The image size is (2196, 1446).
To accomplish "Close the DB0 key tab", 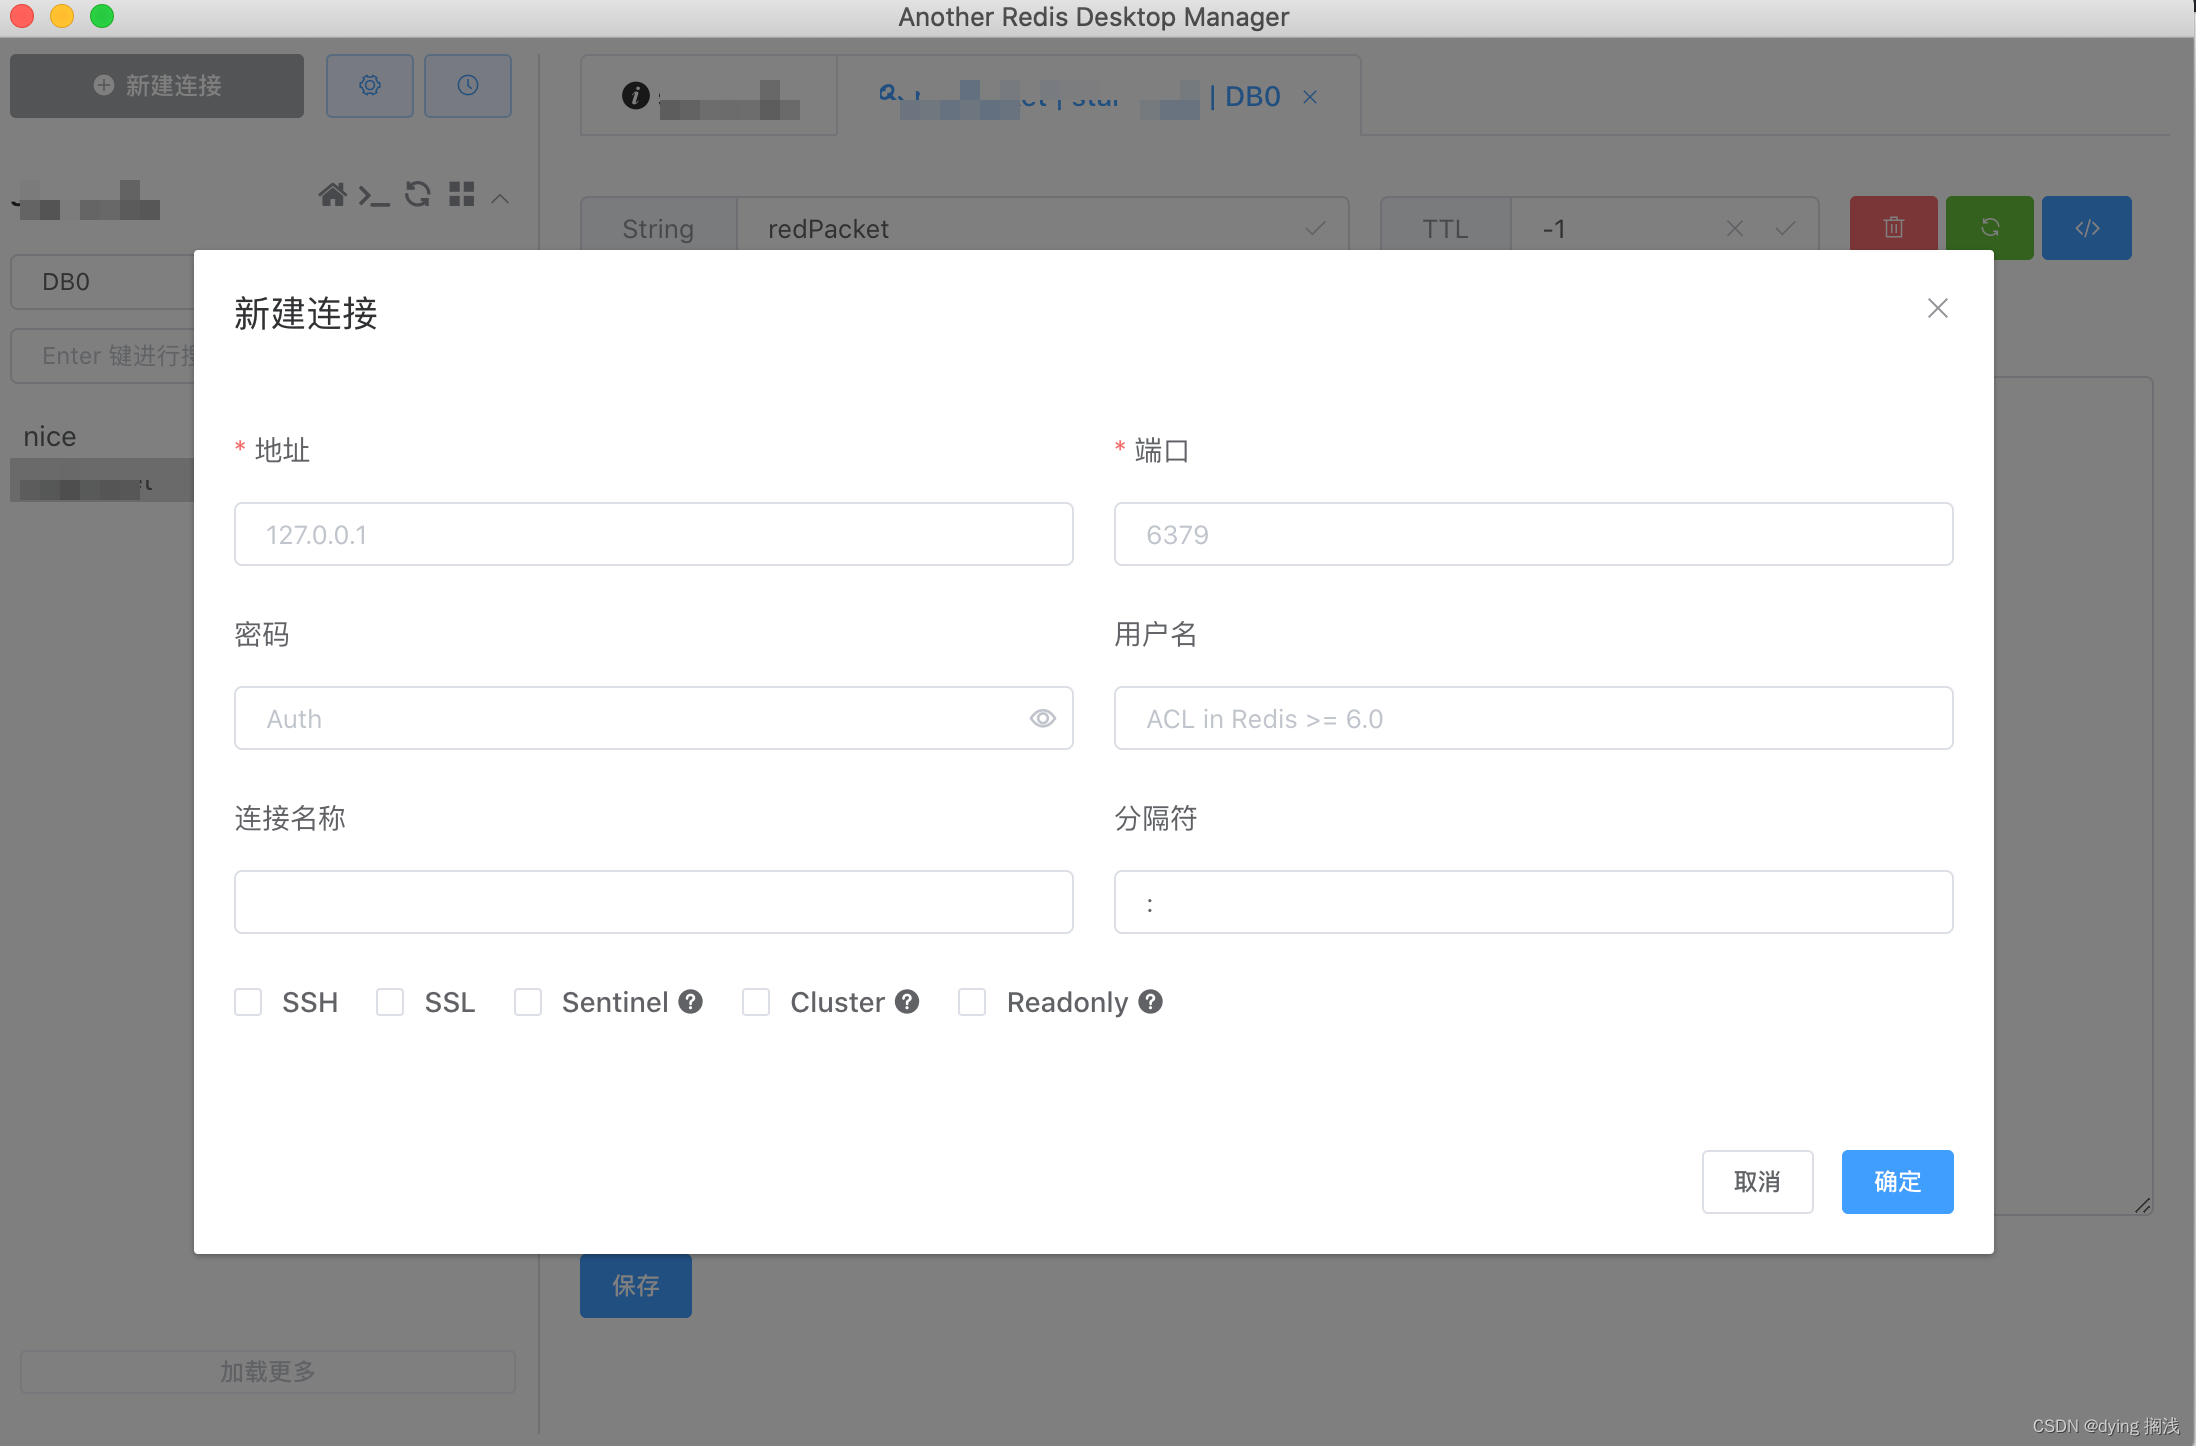I will point(1310,97).
